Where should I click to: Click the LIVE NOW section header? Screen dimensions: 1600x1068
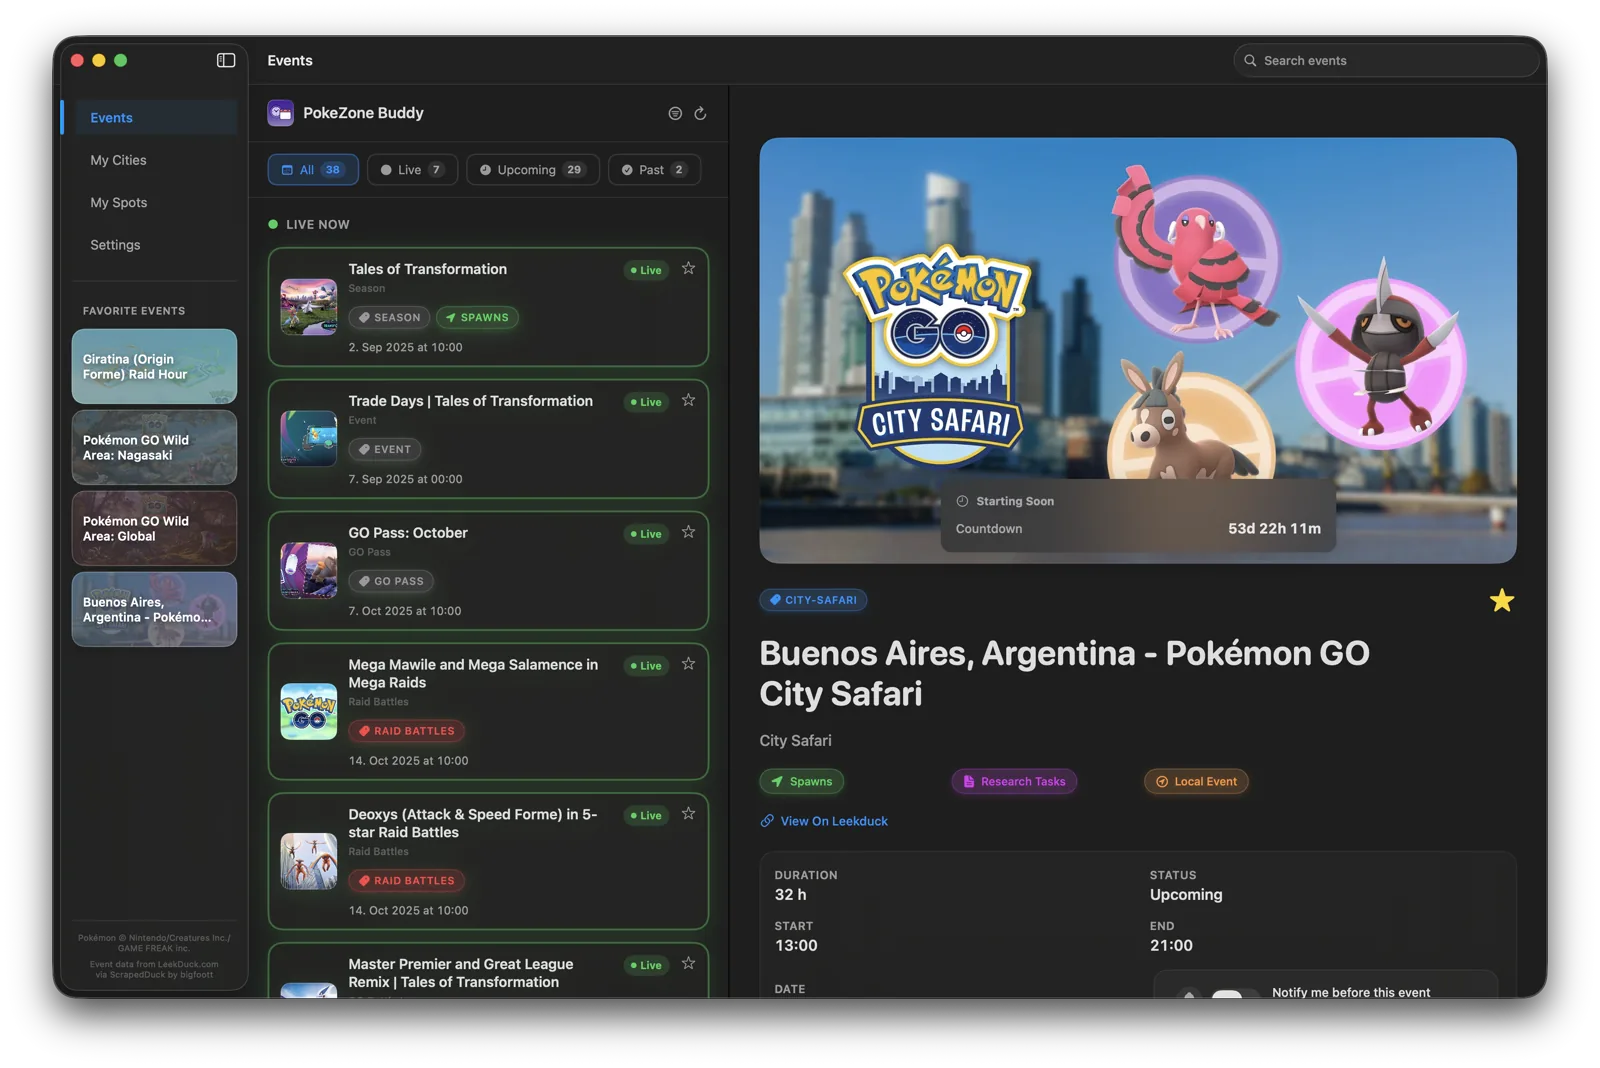tap(309, 225)
